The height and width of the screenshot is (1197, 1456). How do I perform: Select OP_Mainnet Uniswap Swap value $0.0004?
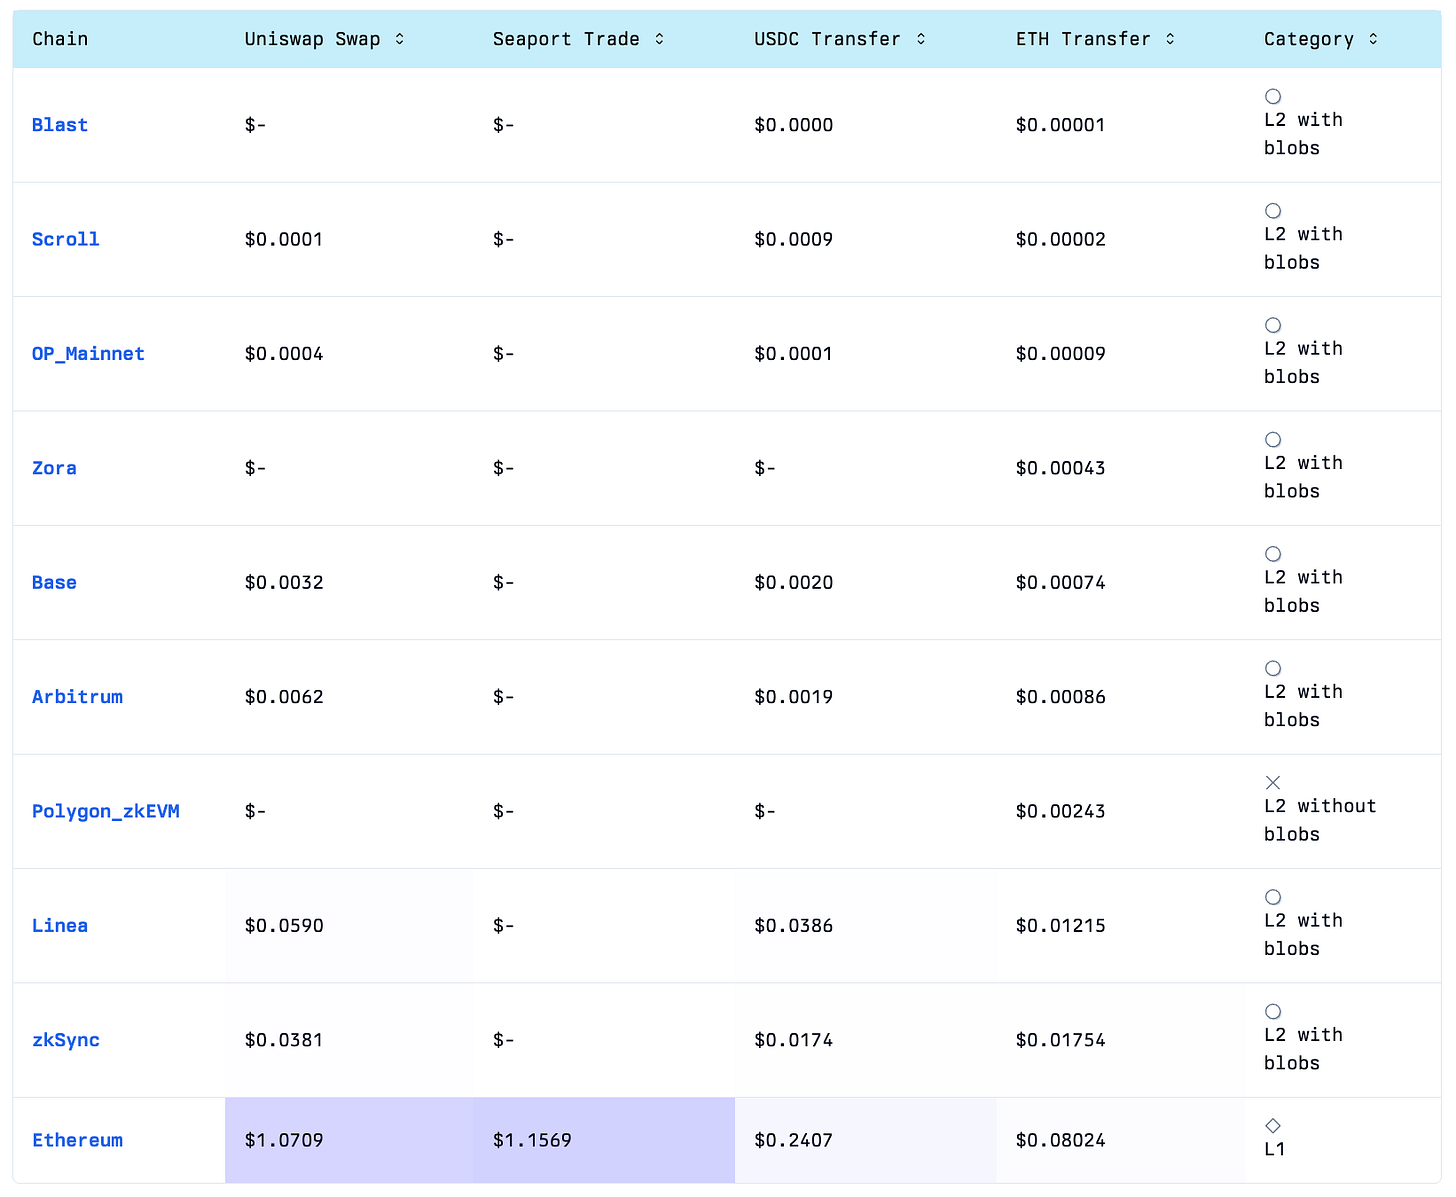click(x=284, y=354)
